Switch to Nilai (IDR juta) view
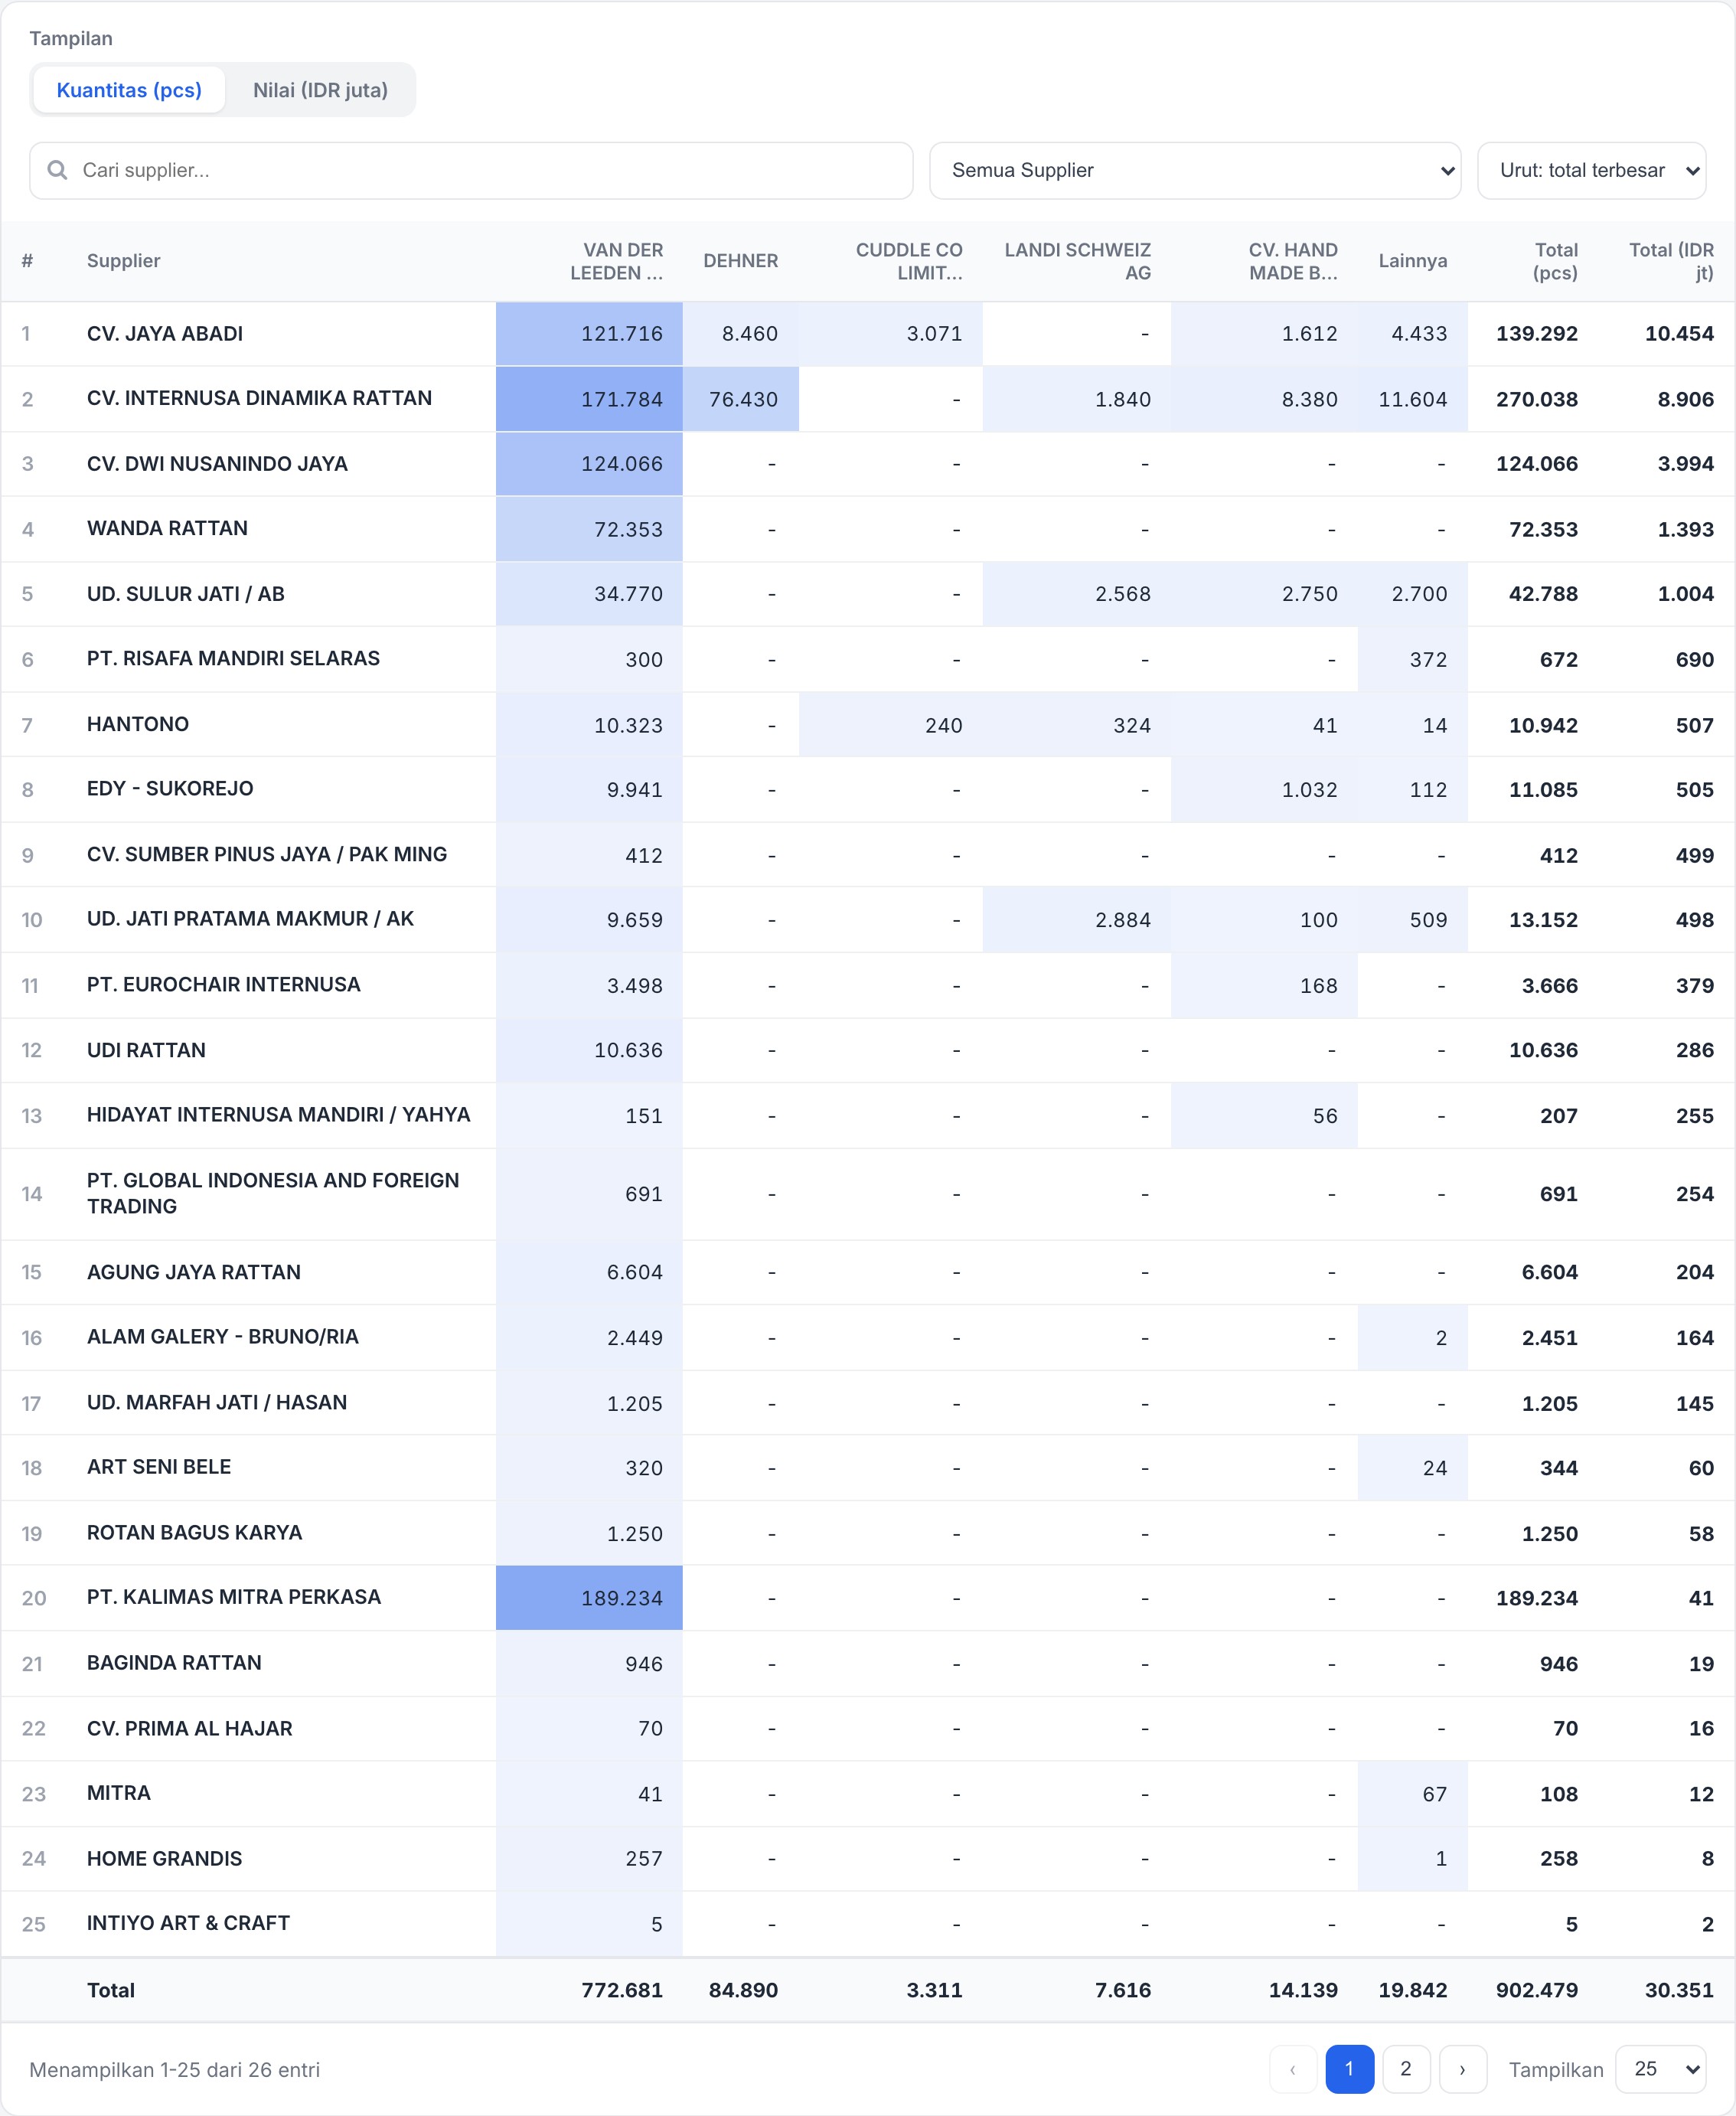The width and height of the screenshot is (1736, 2116). click(320, 90)
